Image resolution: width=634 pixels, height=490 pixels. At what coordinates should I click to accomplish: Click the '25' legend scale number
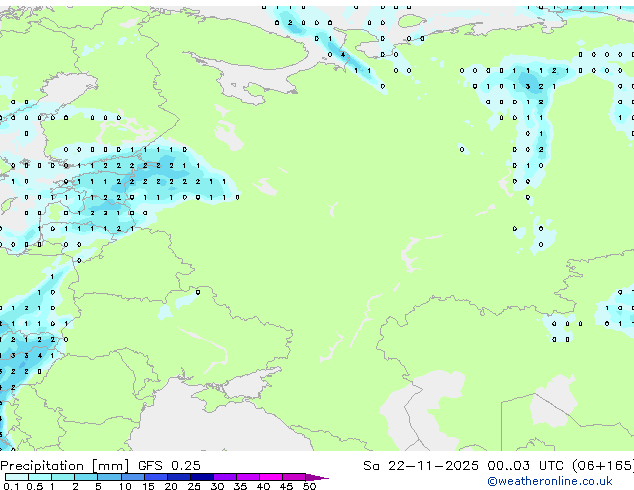tap(194, 486)
